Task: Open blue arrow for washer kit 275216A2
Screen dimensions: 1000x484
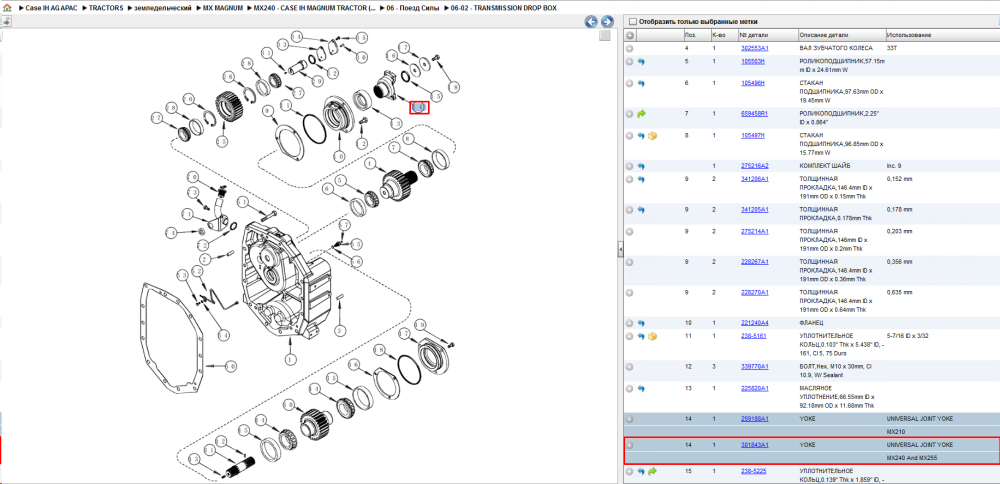Action: (641, 166)
